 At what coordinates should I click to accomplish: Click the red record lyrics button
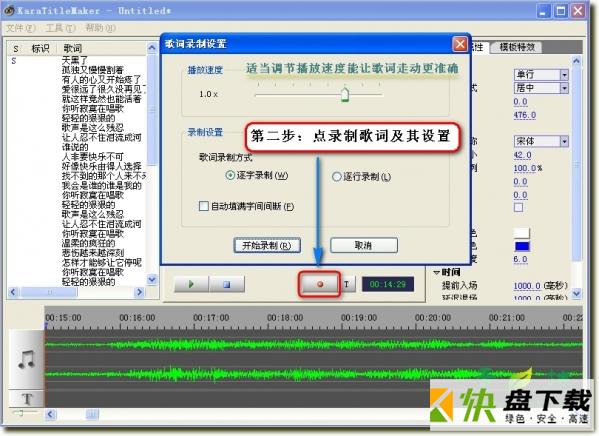click(x=320, y=284)
